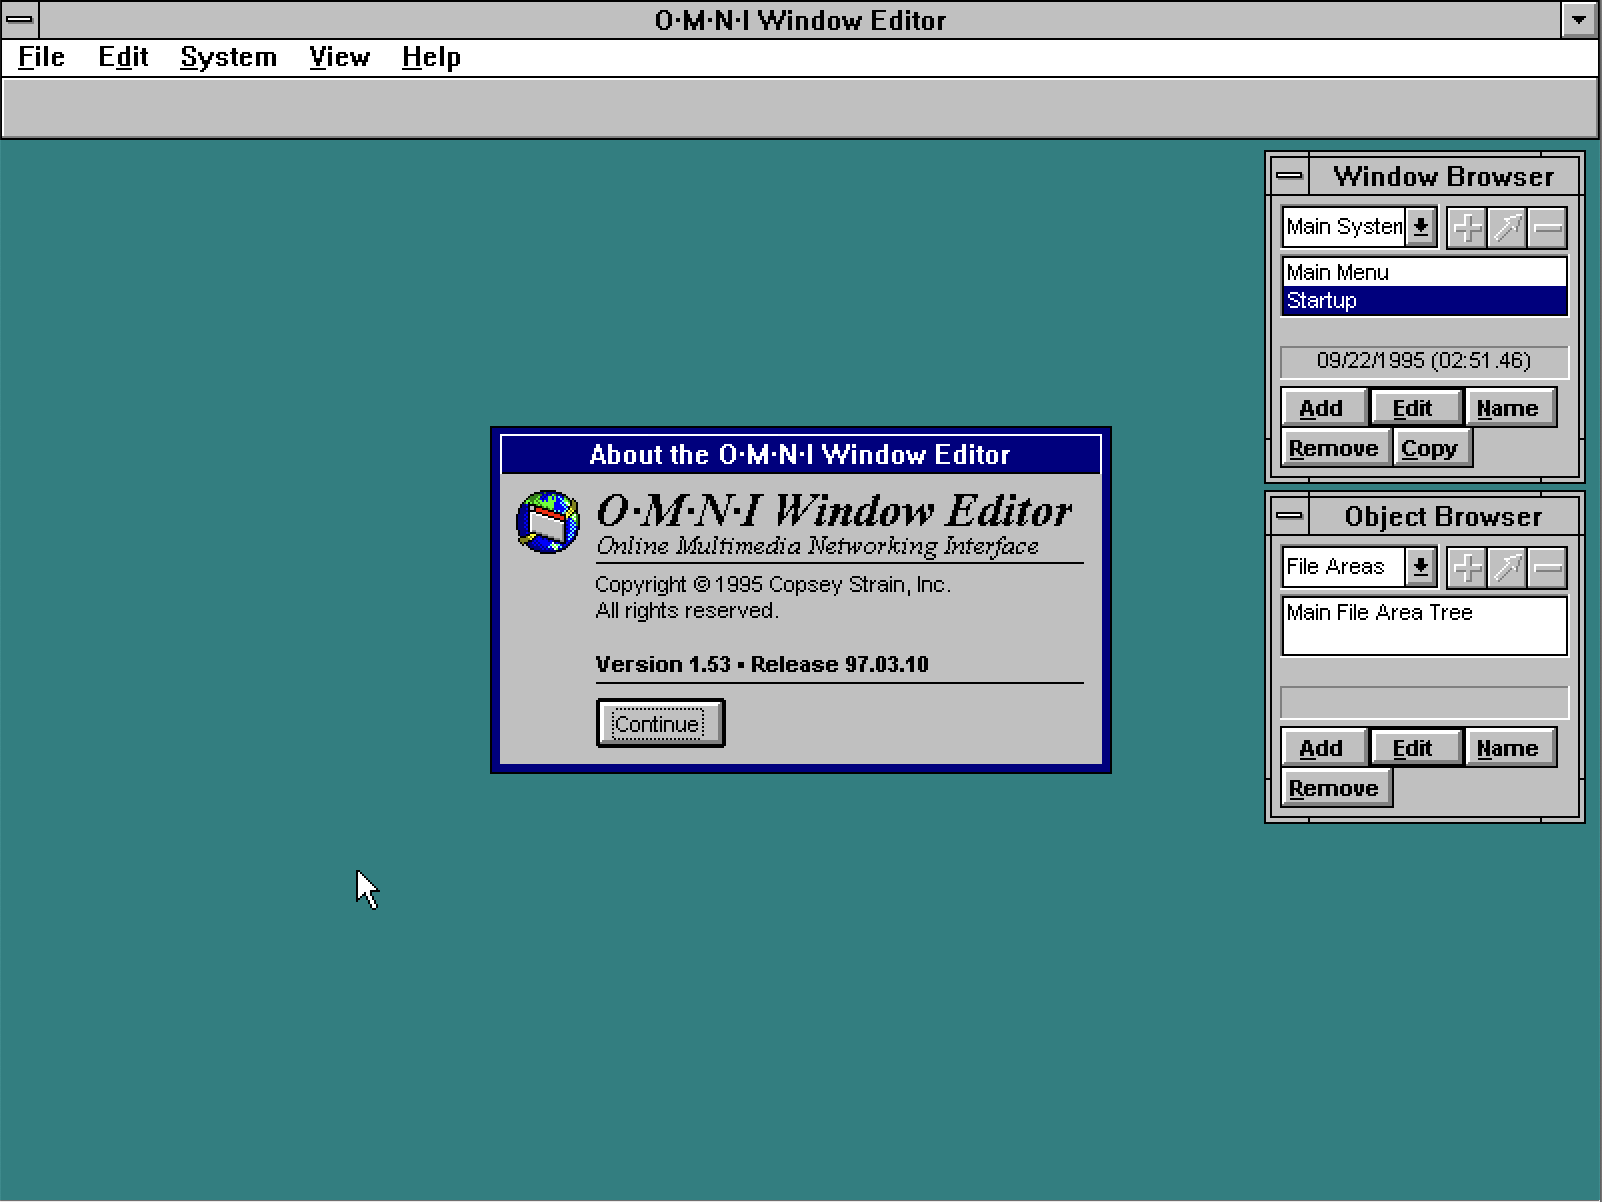Click the plus icon in Object Browser

[1467, 568]
